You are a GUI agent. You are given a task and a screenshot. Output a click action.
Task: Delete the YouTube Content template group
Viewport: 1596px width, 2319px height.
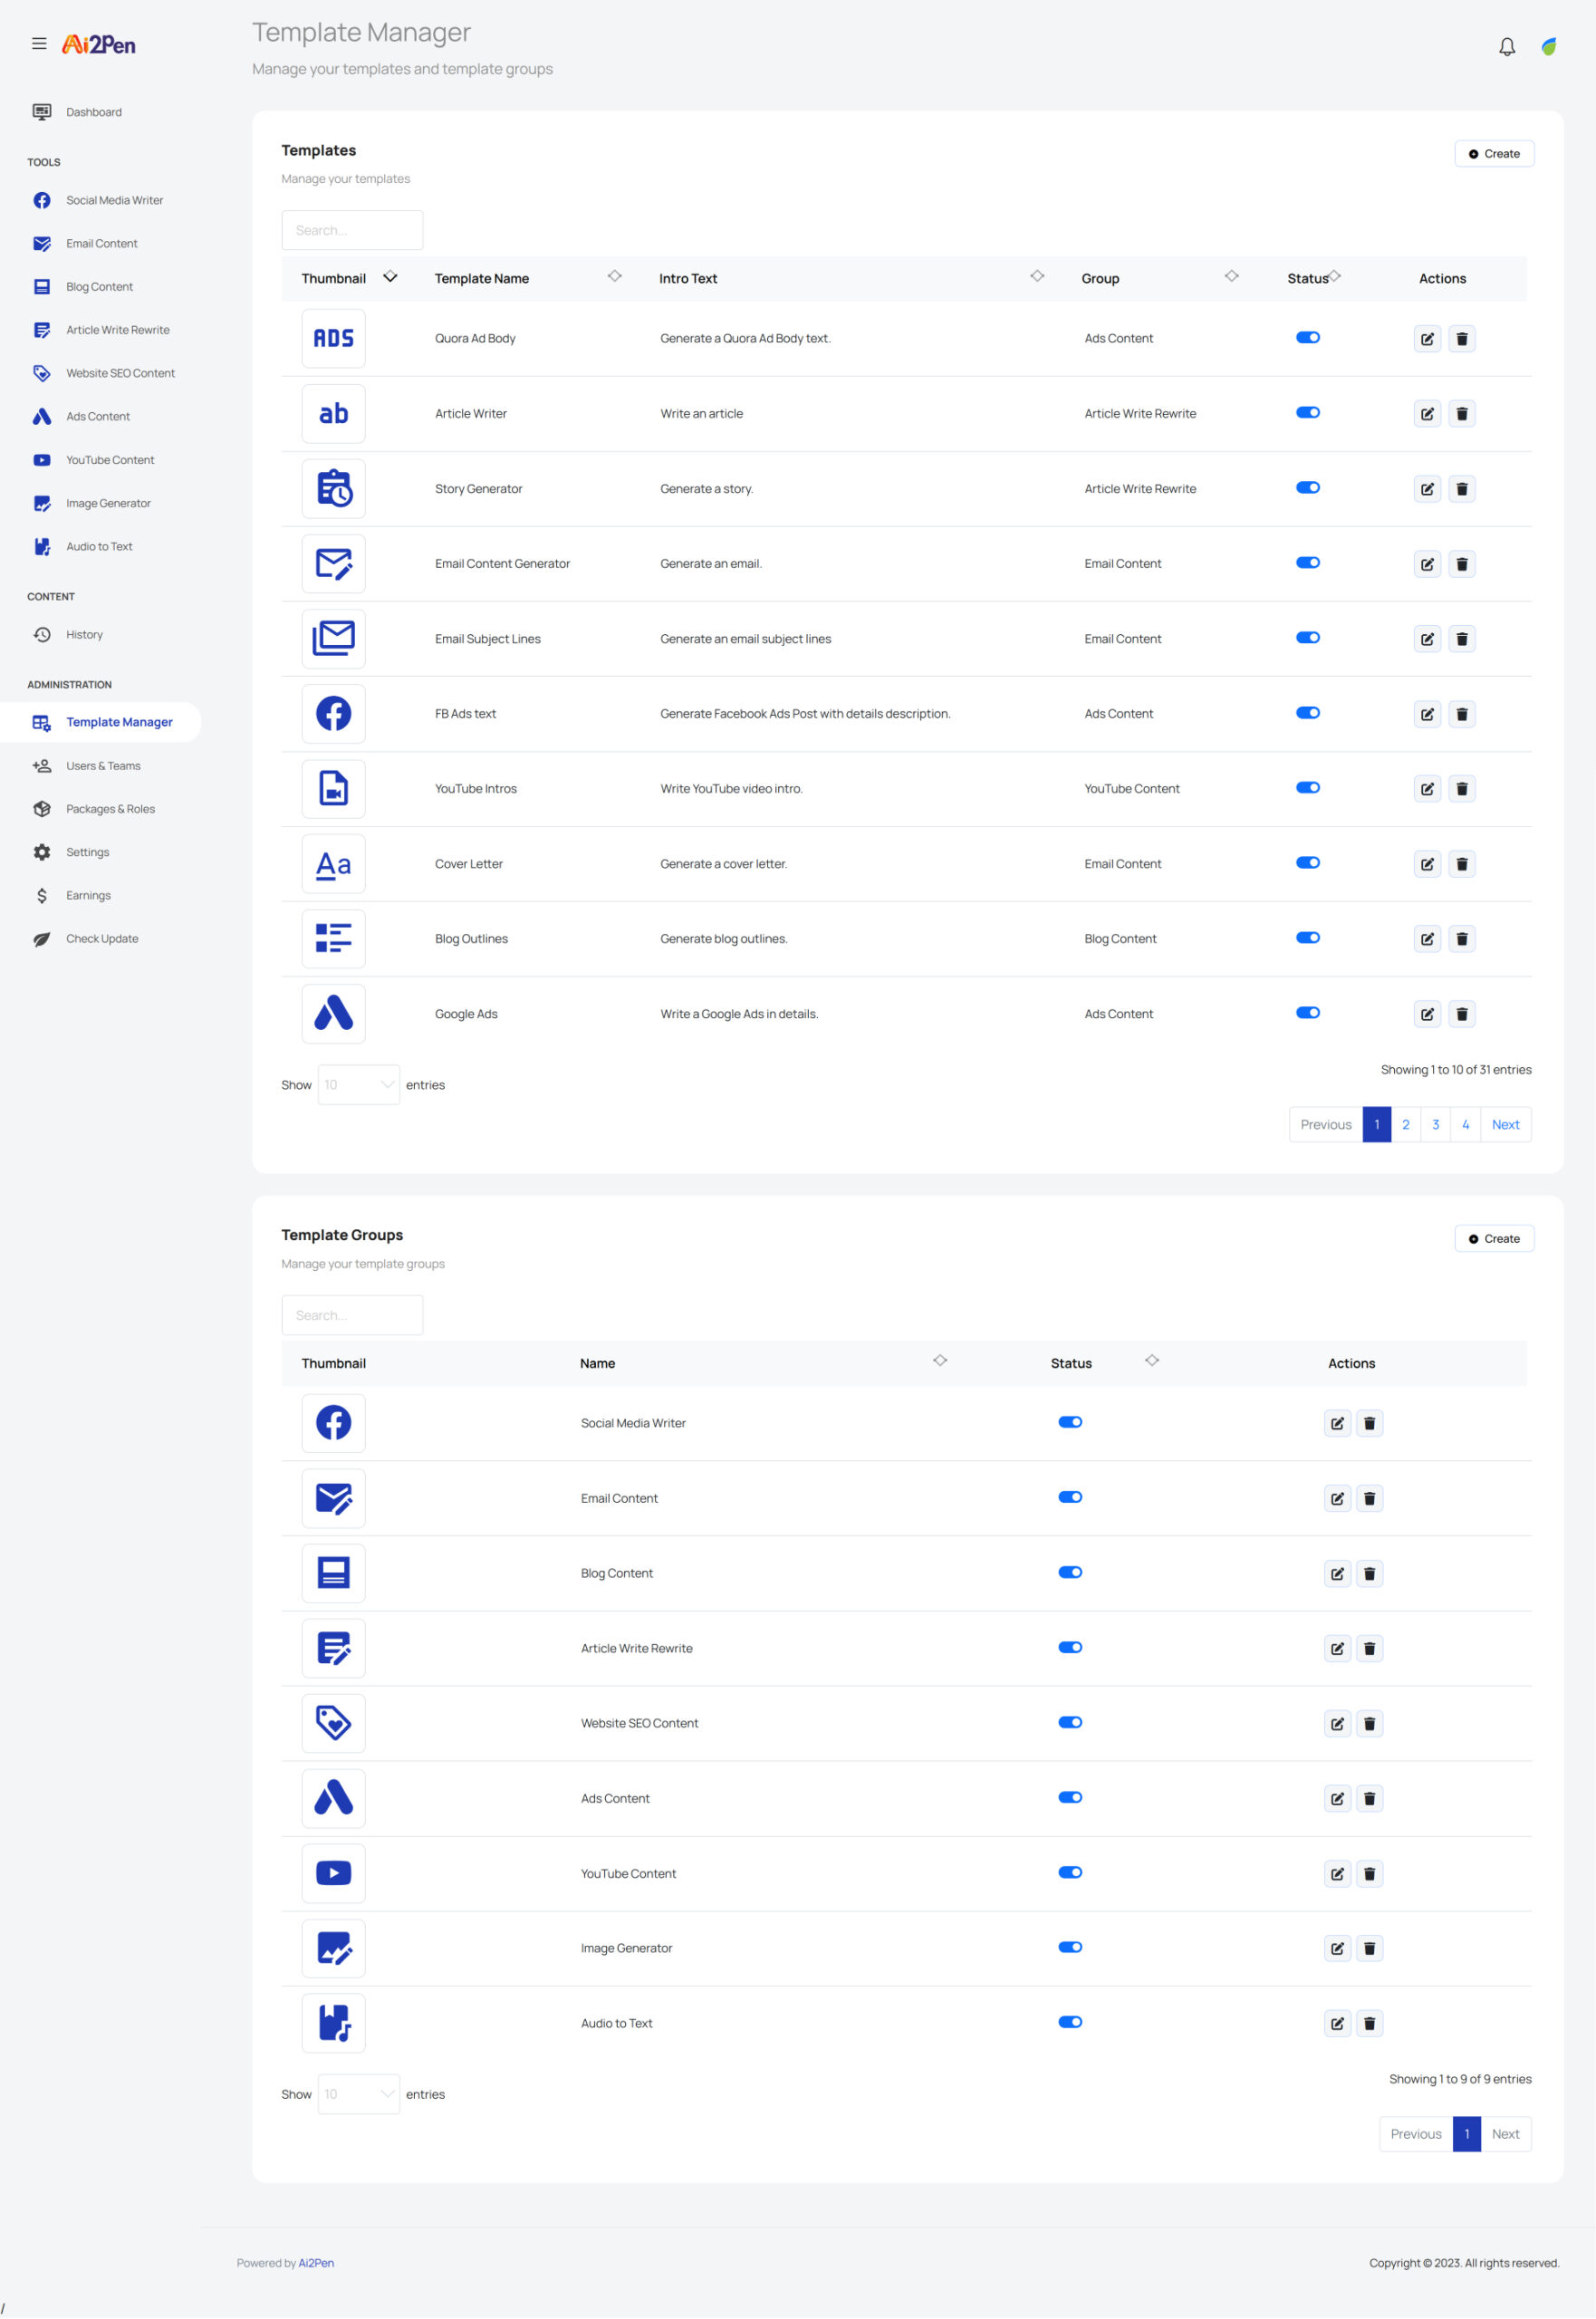(1369, 1873)
